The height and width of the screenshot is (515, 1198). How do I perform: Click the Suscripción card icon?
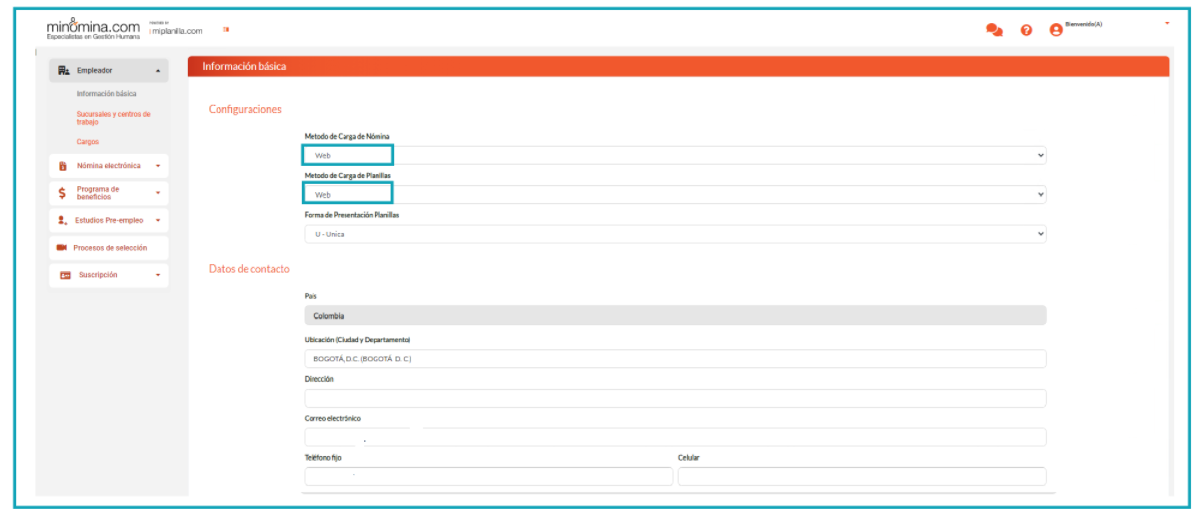65,275
